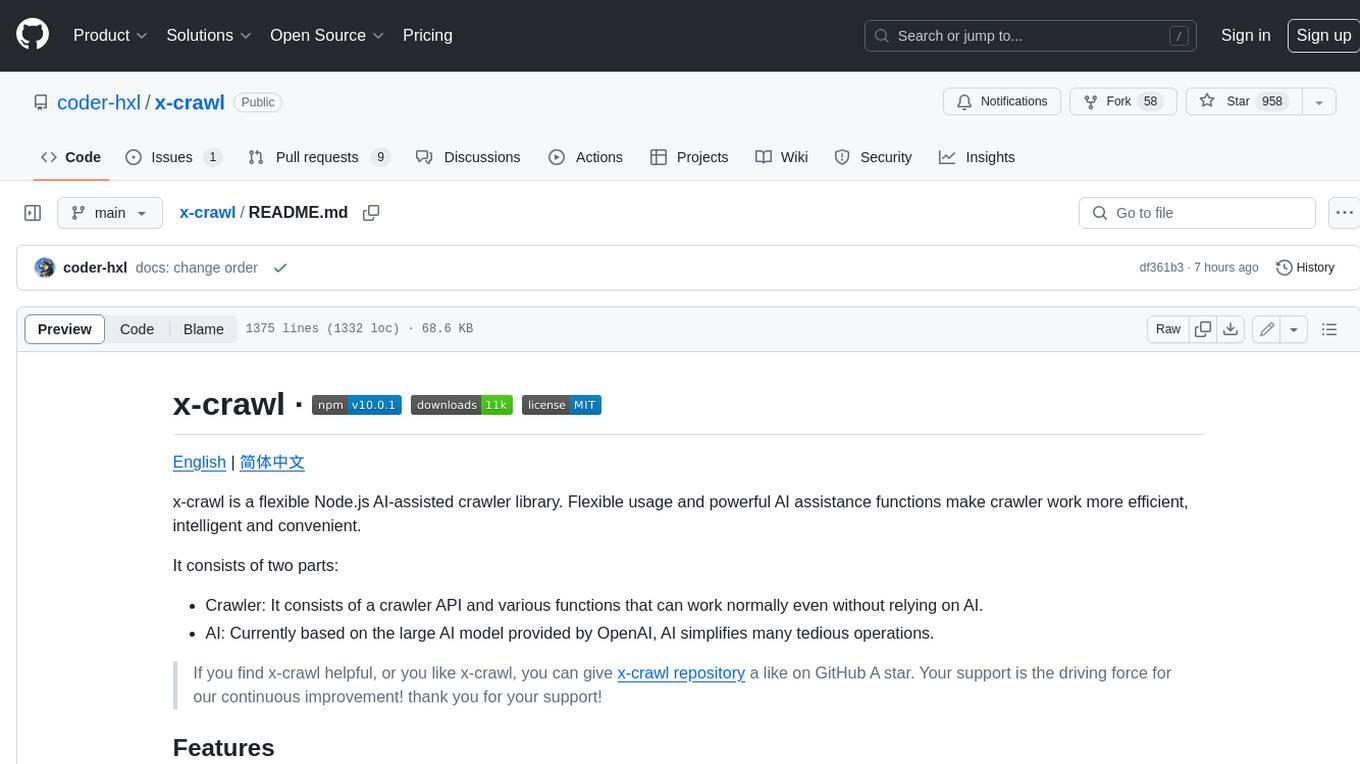Viewport: 1360px width, 764px height.
Task: Open the Actions tab
Action: pyautogui.click(x=586, y=157)
